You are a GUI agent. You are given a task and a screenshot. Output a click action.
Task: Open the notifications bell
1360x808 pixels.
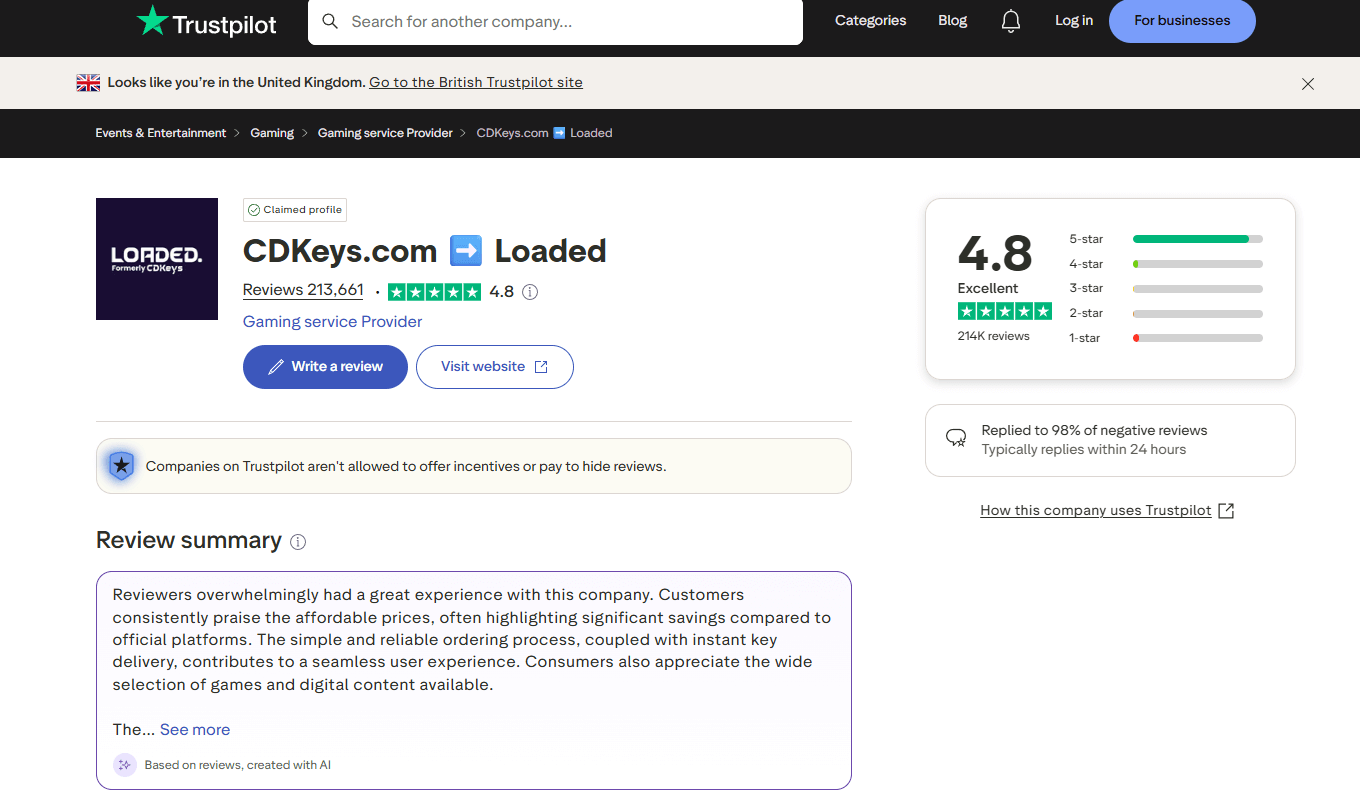tap(1011, 21)
